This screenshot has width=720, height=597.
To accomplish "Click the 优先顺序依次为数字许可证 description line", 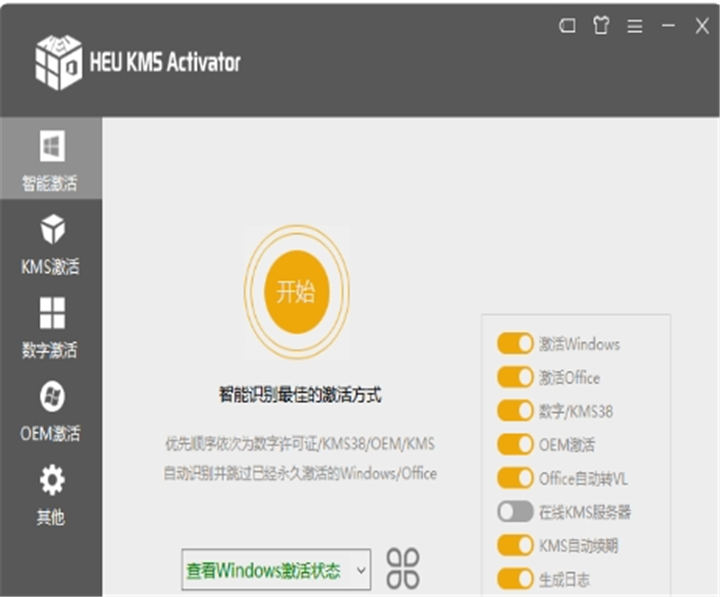I will tap(299, 444).
